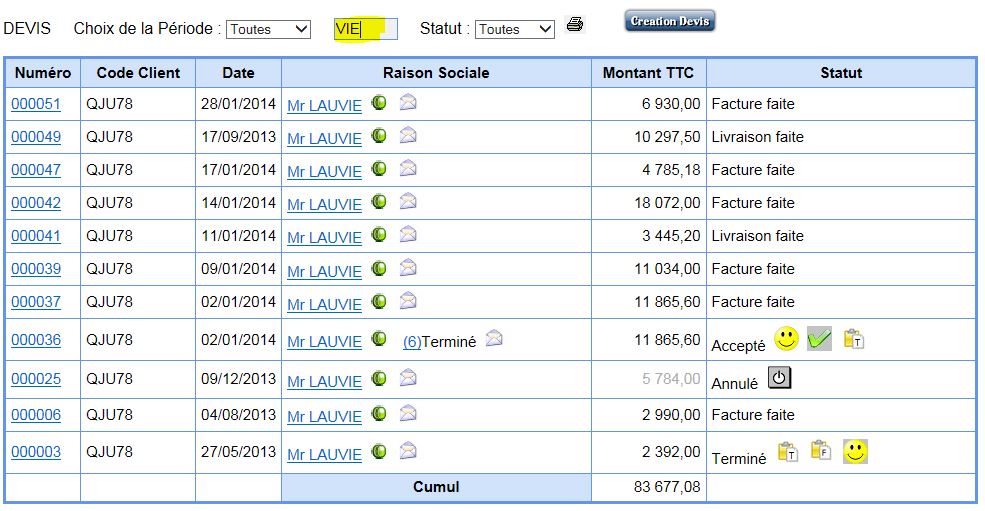Open Mr LAUVIE link on quote 000042
The image size is (985, 511).
pyautogui.click(x=324, y=204)
